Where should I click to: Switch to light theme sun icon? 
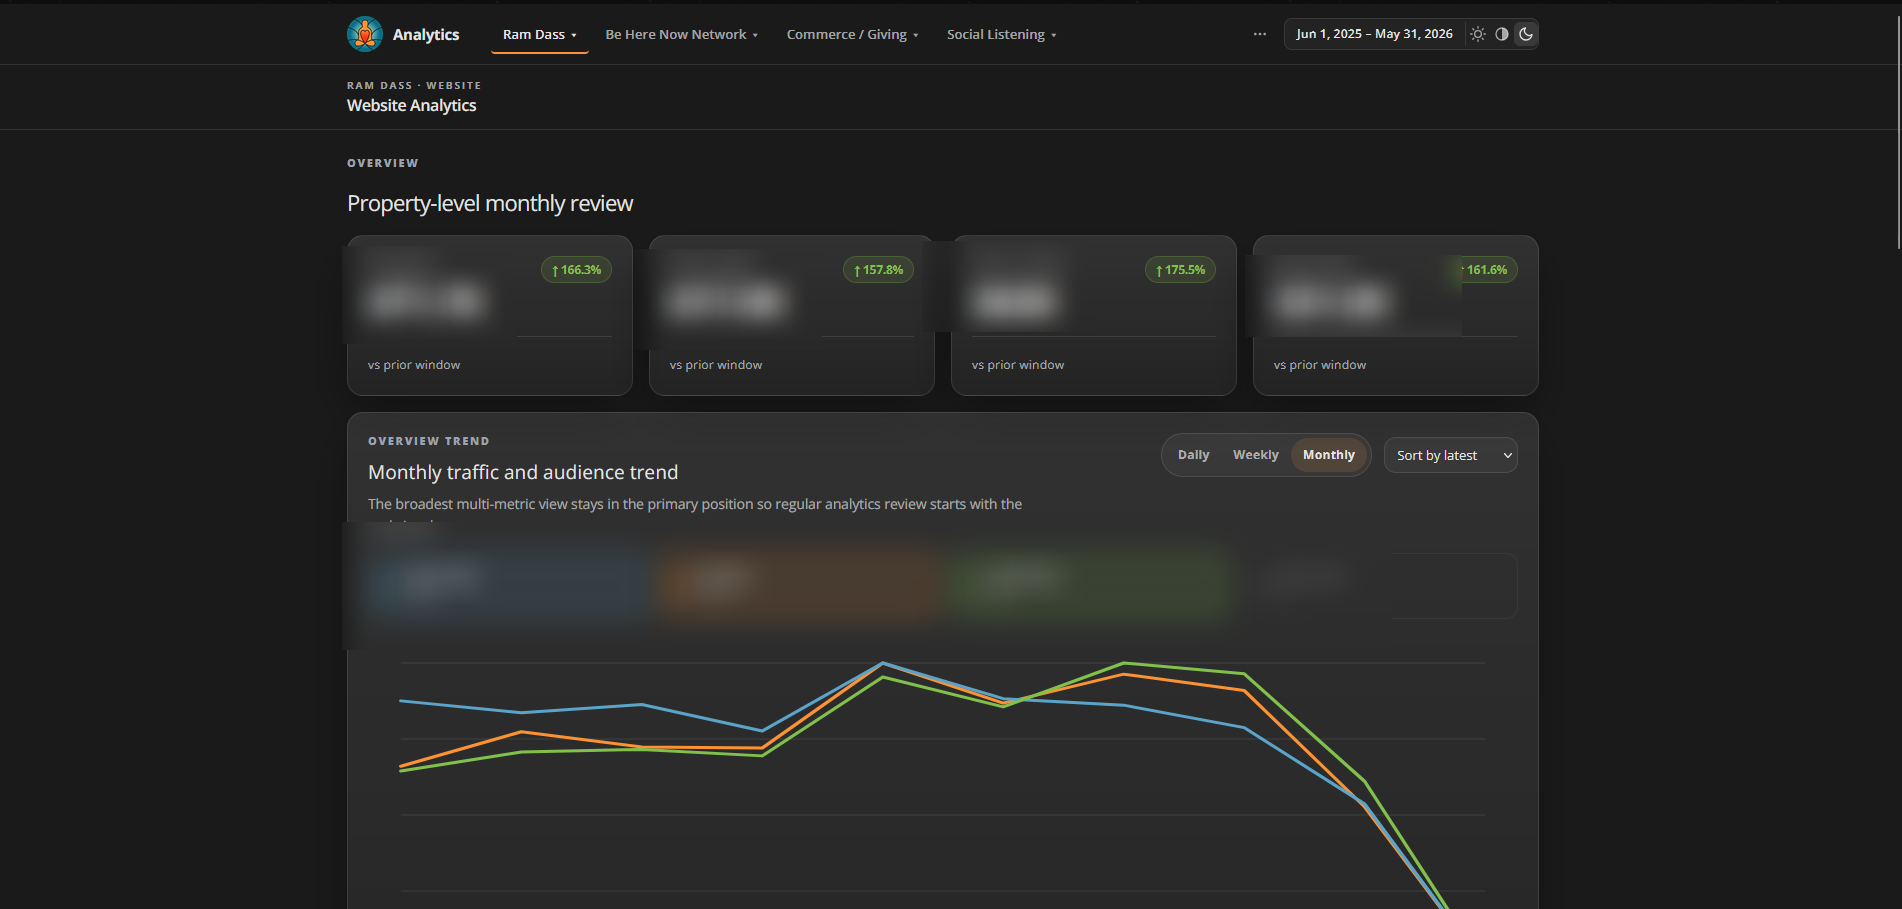coord(1478,34)
